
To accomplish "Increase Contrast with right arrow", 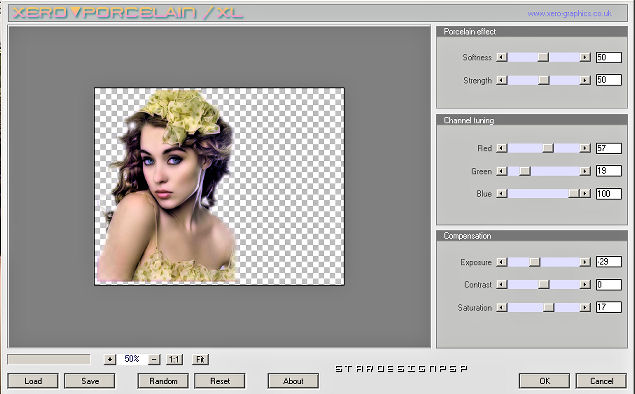I will 585,285.
